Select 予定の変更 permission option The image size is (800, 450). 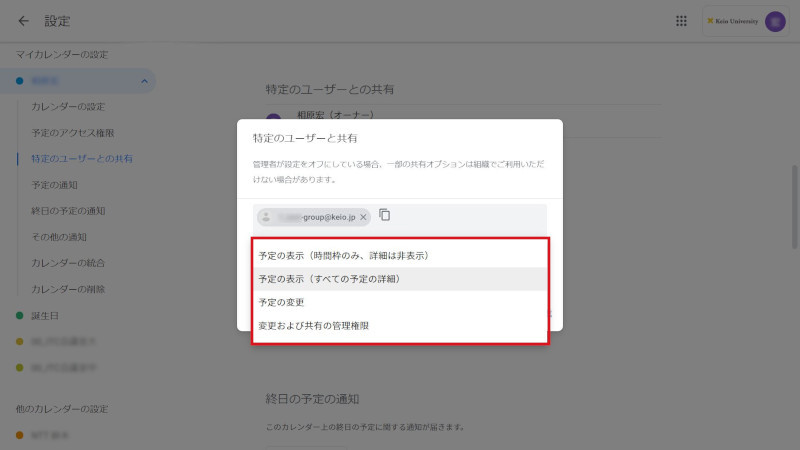pyautogui.click(x=281, y=302)
